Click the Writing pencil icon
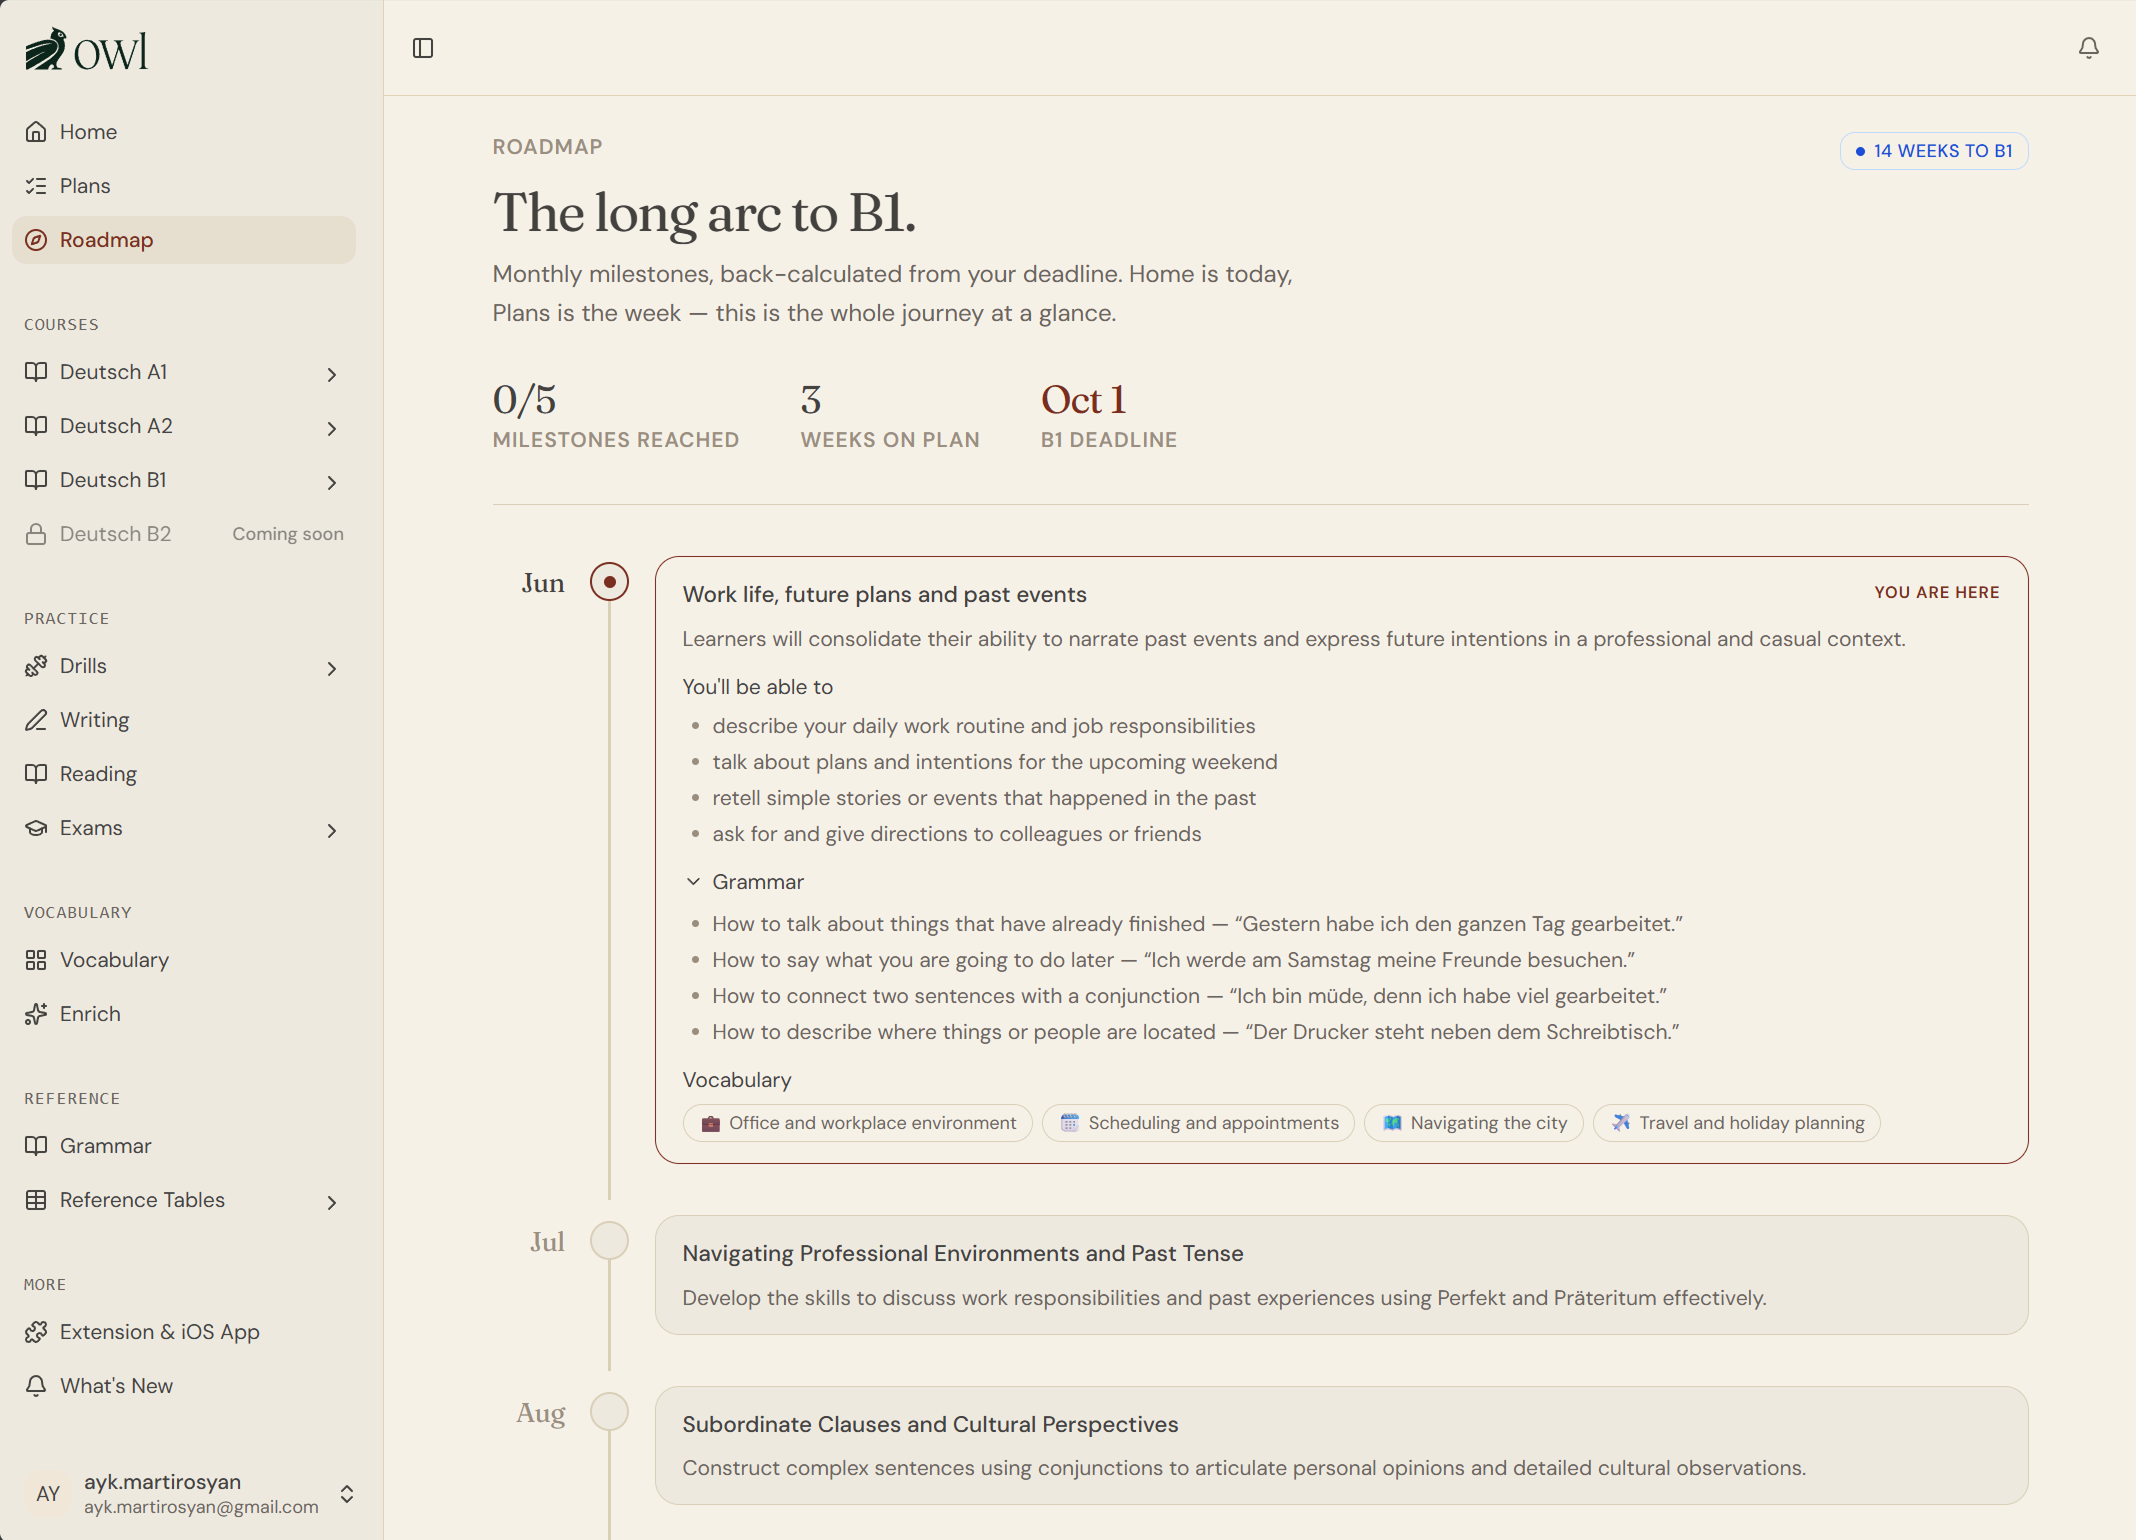 tap(36, 720)
